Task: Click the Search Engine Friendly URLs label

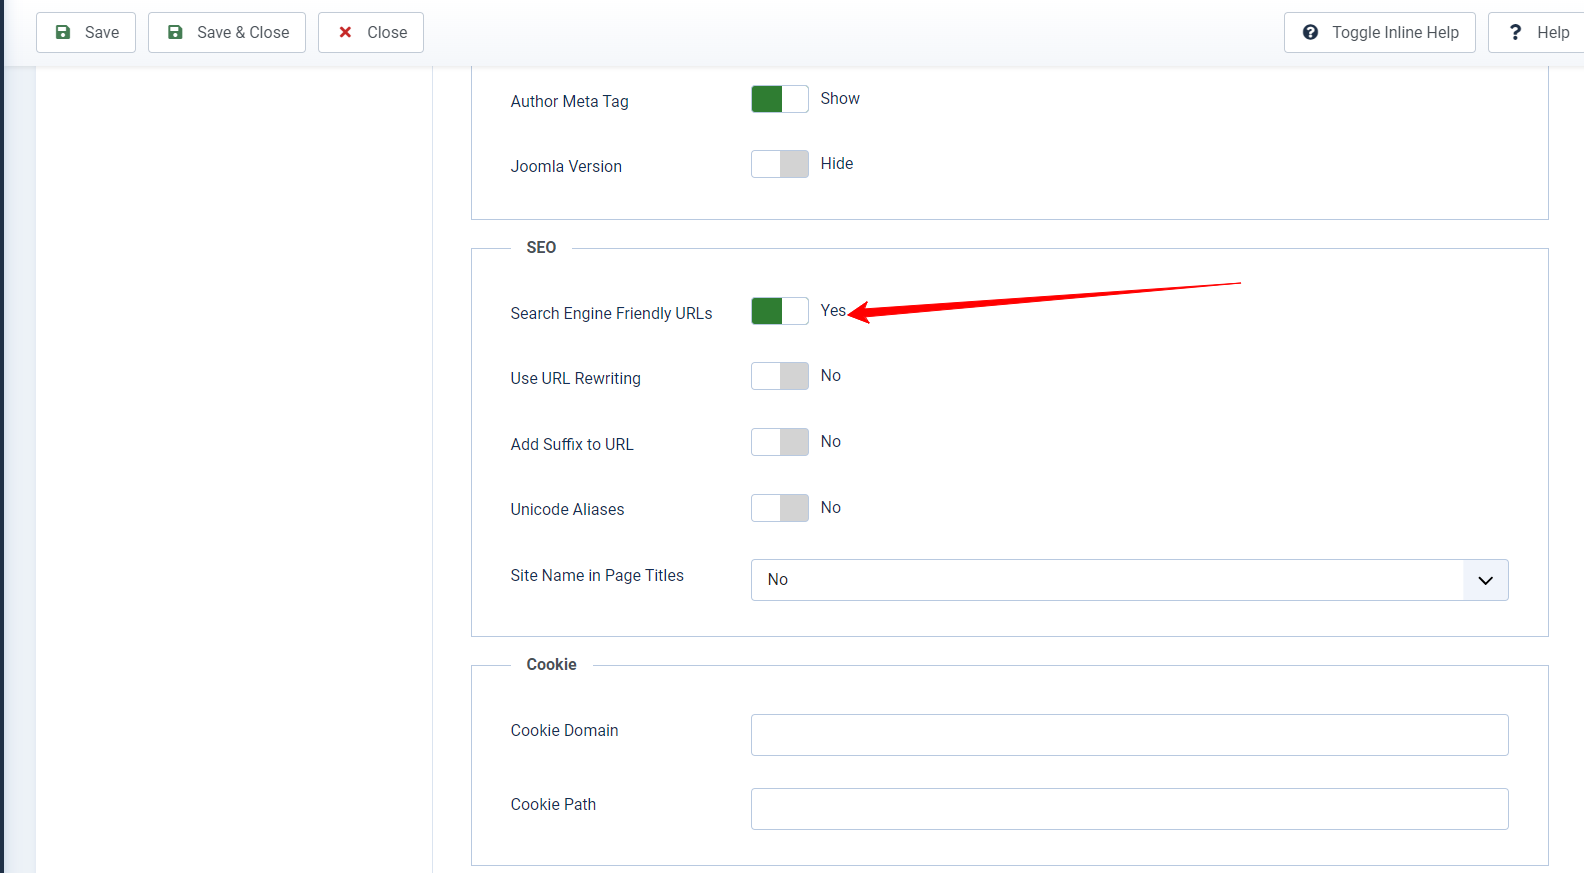Action: pyautogui.click(x=611, y=313)
